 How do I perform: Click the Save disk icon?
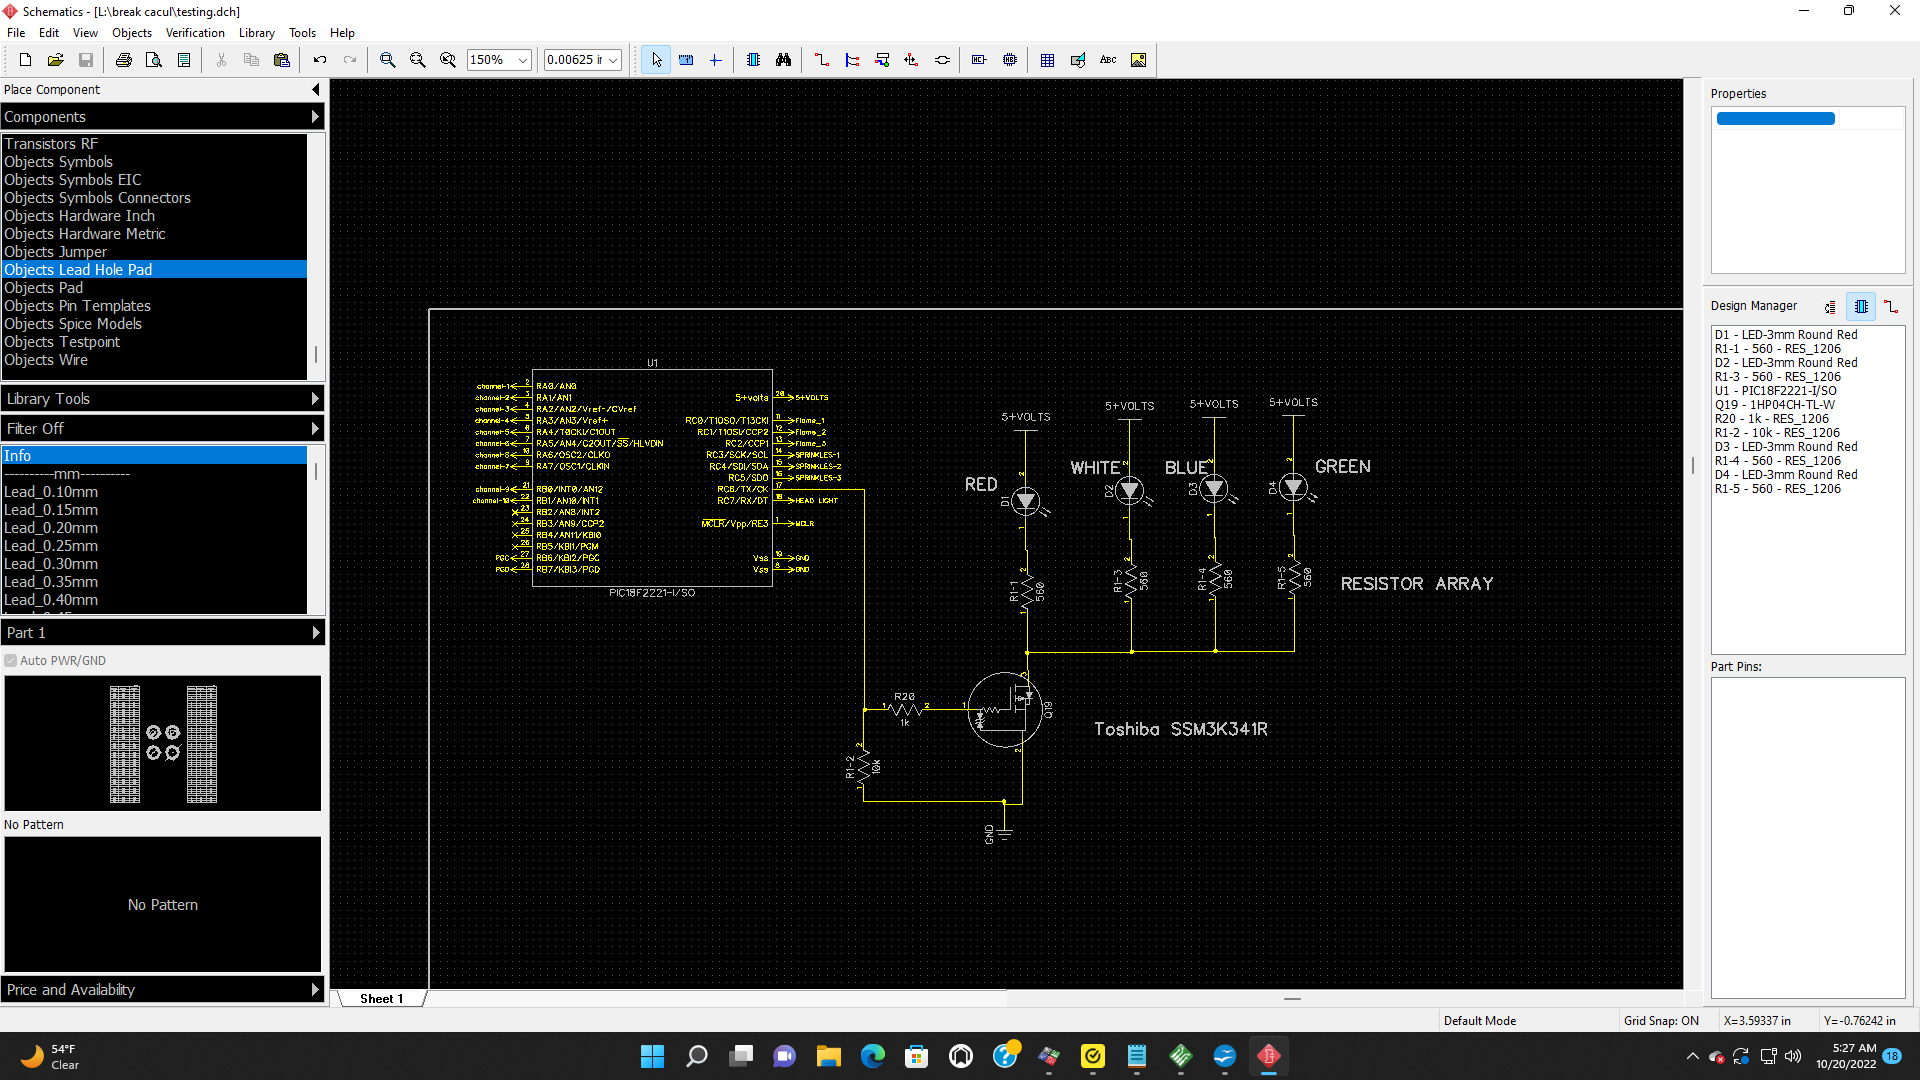coord(86,60)
